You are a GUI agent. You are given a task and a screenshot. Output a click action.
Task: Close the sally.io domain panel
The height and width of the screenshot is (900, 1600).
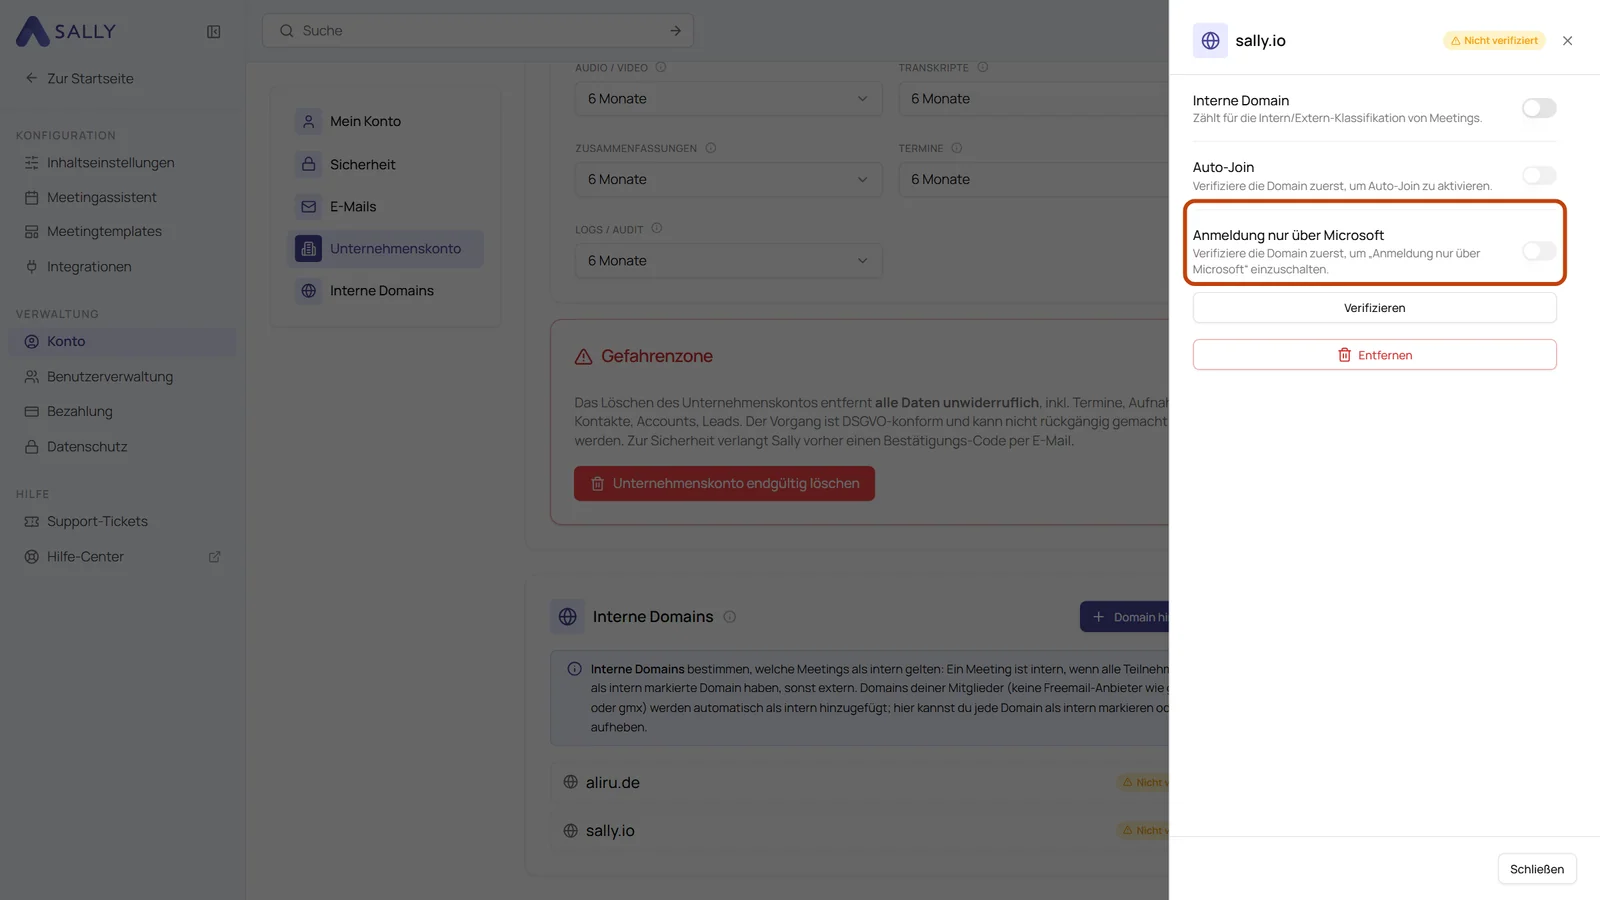coord(1567,41)
